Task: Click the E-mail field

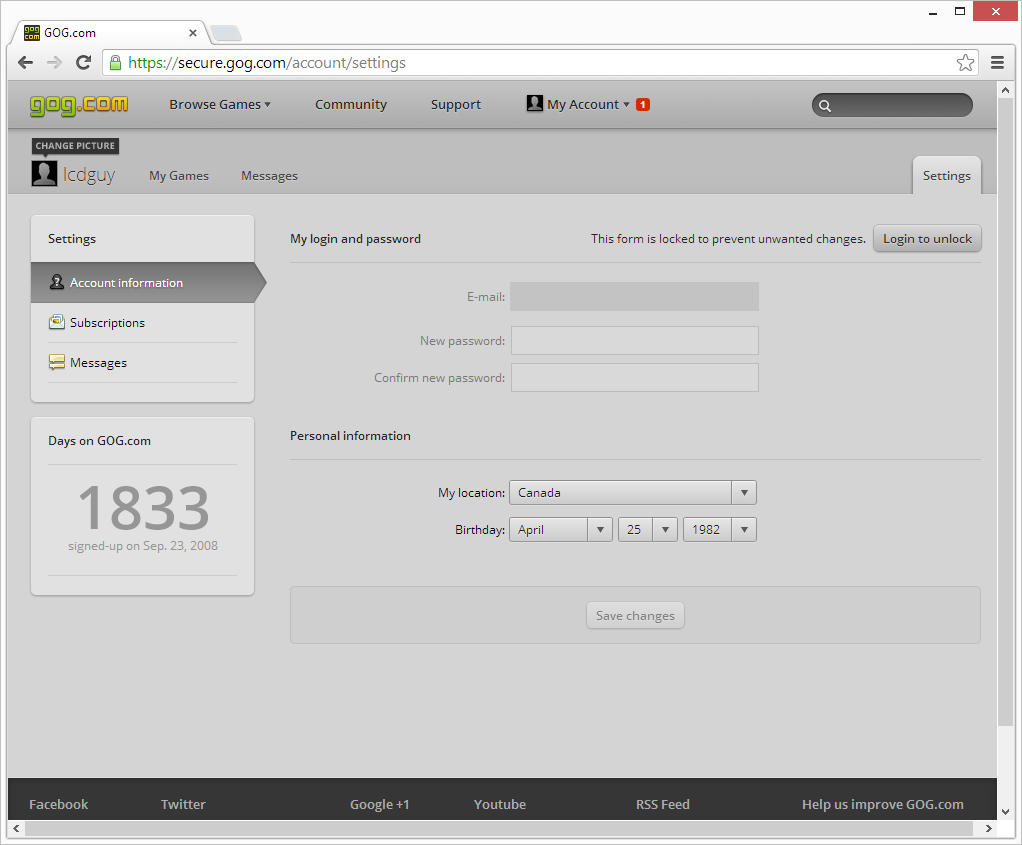Action: click(x=634, y=297)
